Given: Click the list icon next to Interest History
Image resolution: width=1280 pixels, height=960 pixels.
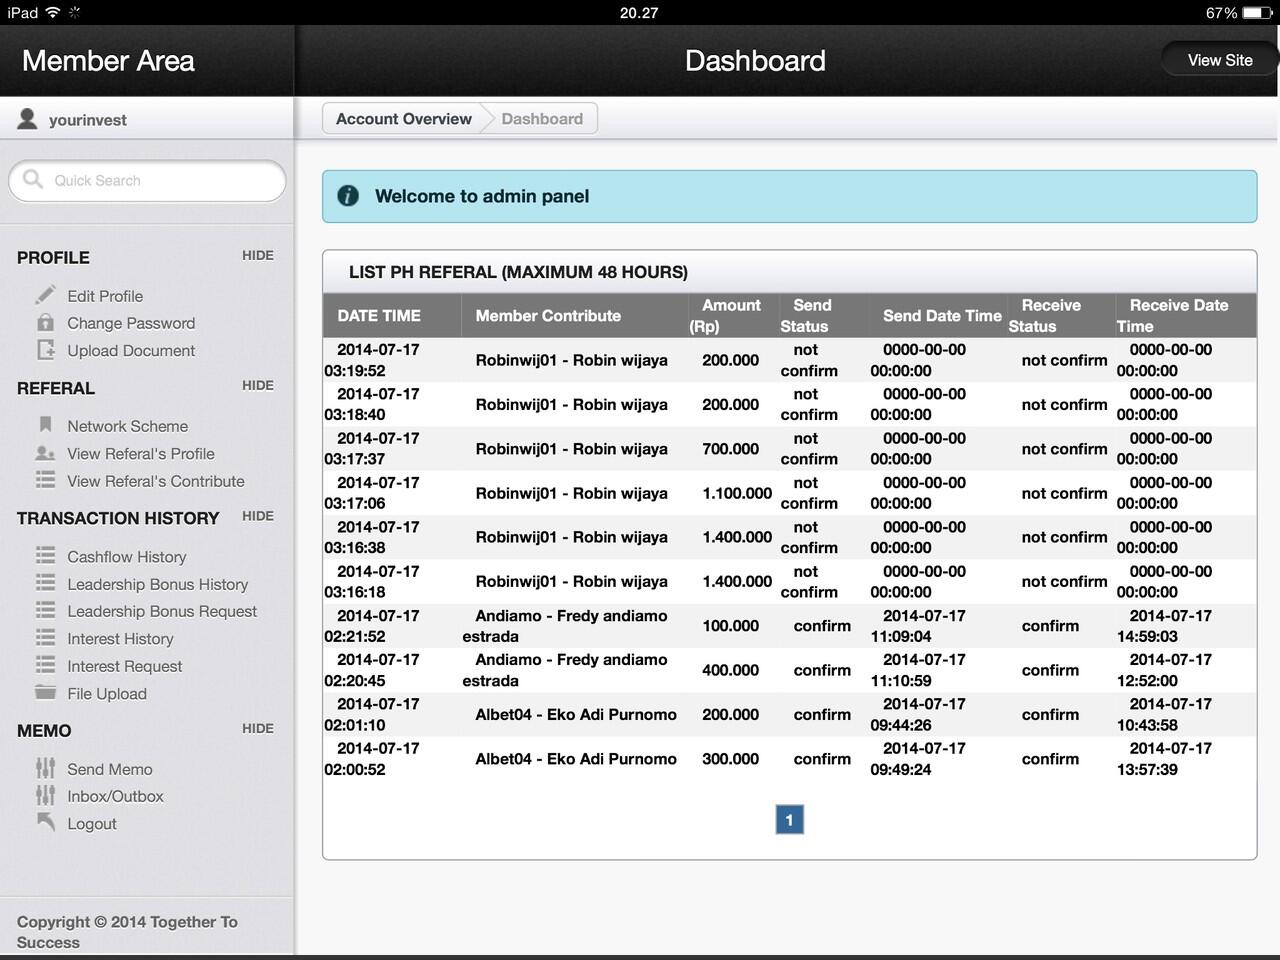Looking at the screenshot, I should pos(45,638).
